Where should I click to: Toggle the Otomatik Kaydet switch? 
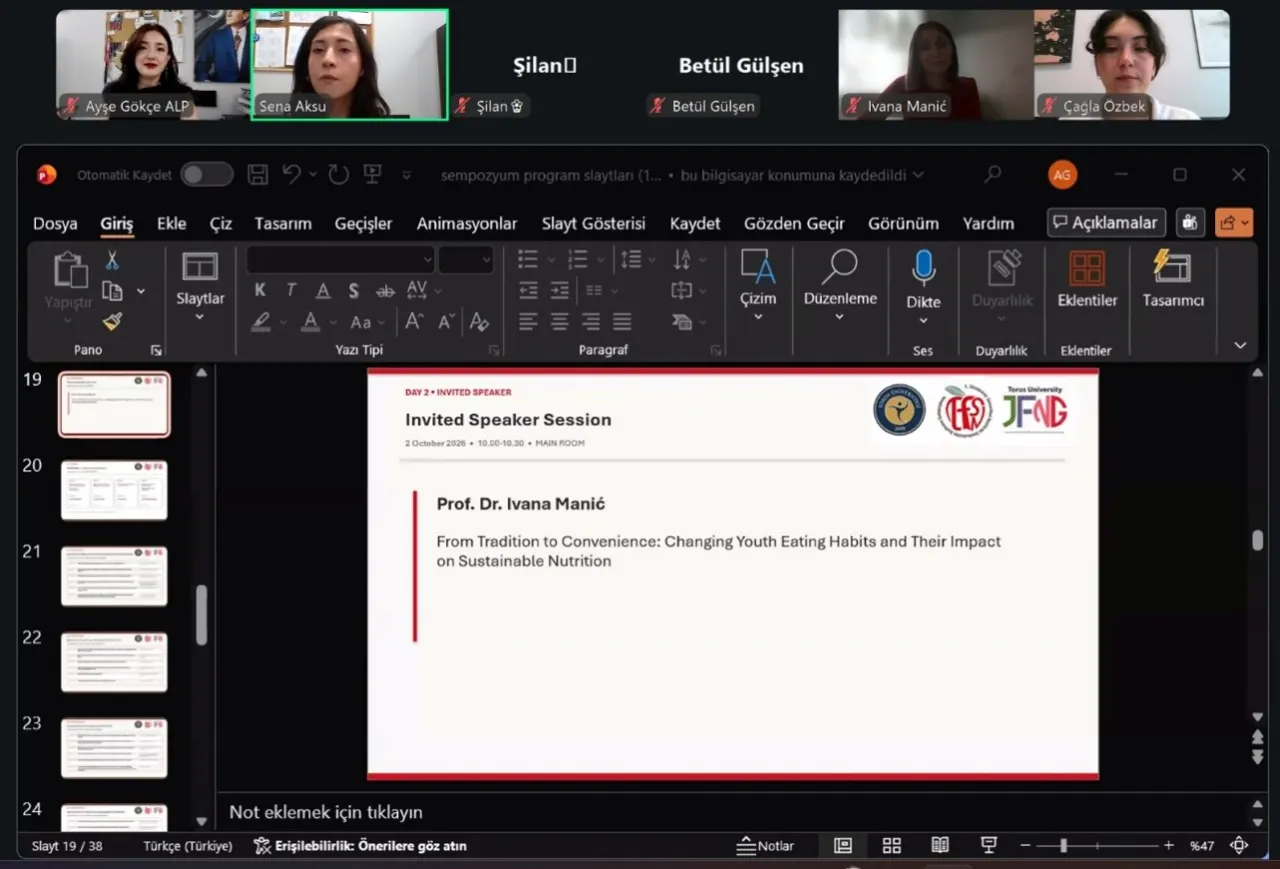207,175
